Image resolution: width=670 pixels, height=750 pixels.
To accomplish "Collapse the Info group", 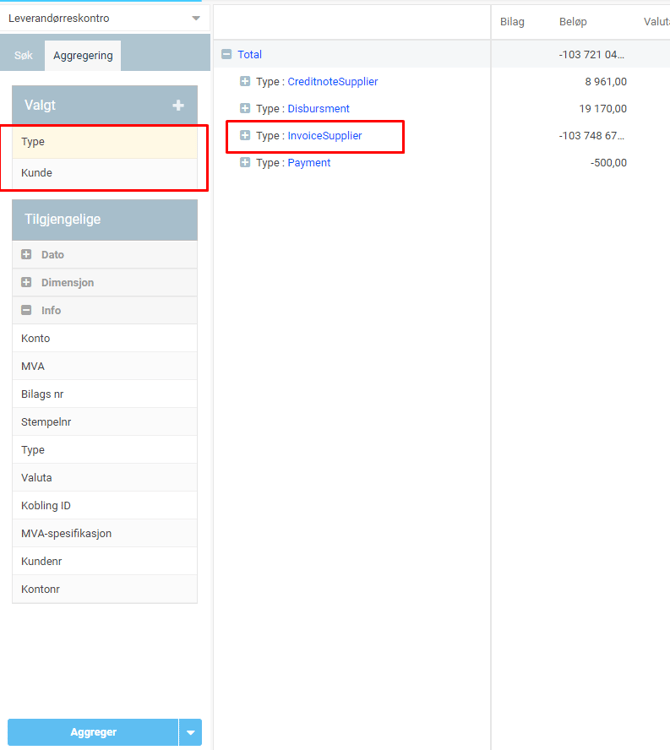I will (27, 311).
